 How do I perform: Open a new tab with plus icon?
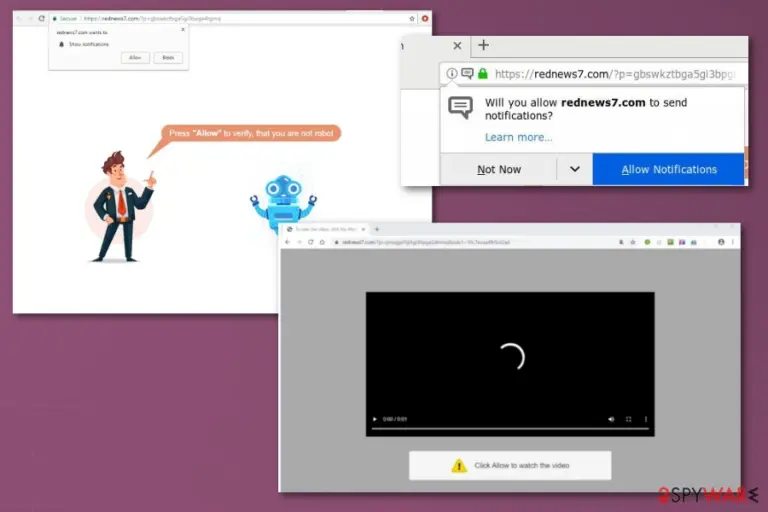coord(483,45)
